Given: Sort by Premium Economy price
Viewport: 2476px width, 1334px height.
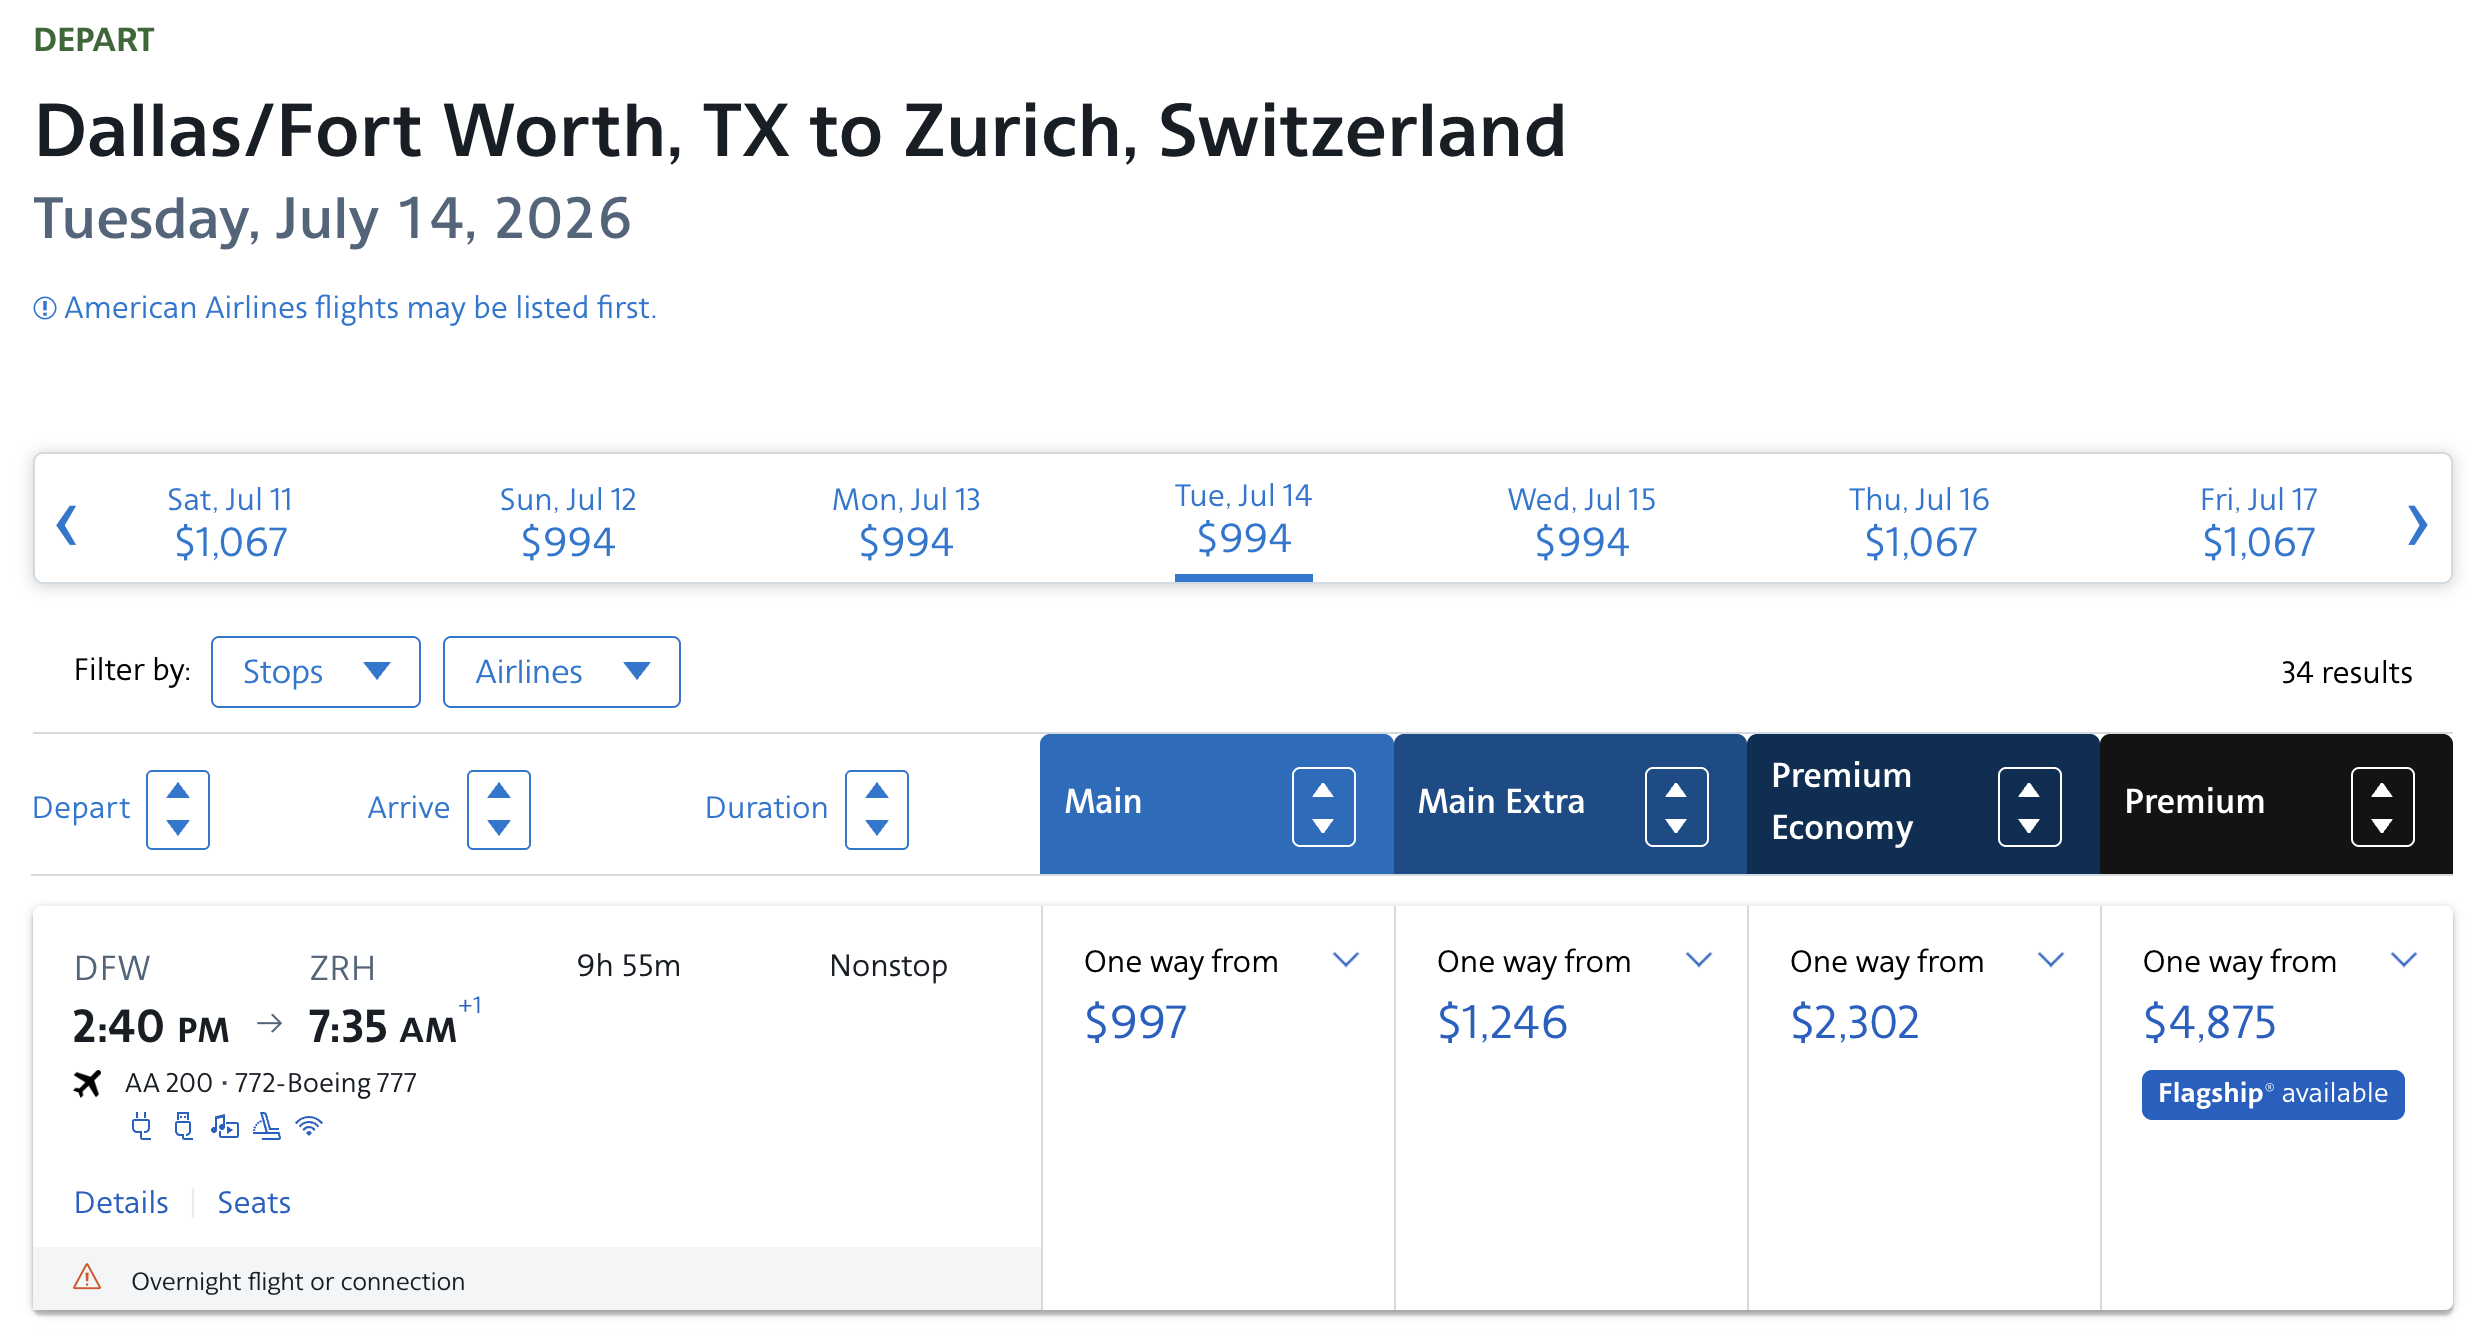Looking at the screenshot, I should pos(2029,807).
